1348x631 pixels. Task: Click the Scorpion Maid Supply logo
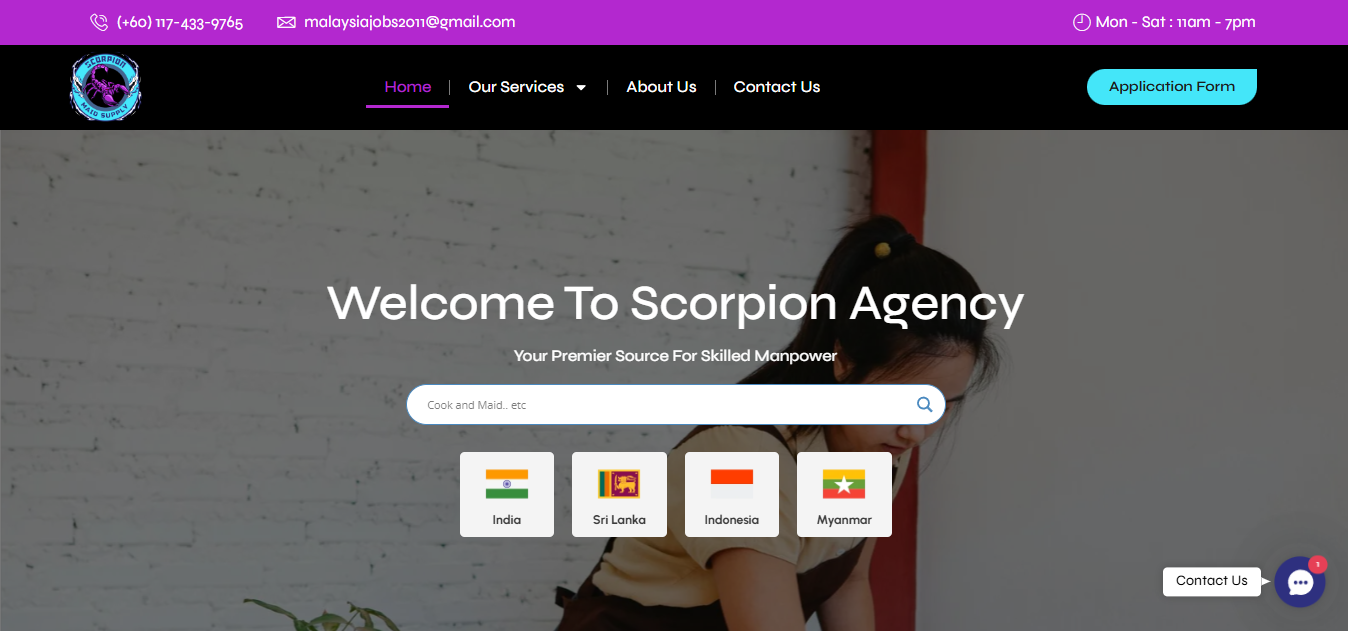point(105,87)
